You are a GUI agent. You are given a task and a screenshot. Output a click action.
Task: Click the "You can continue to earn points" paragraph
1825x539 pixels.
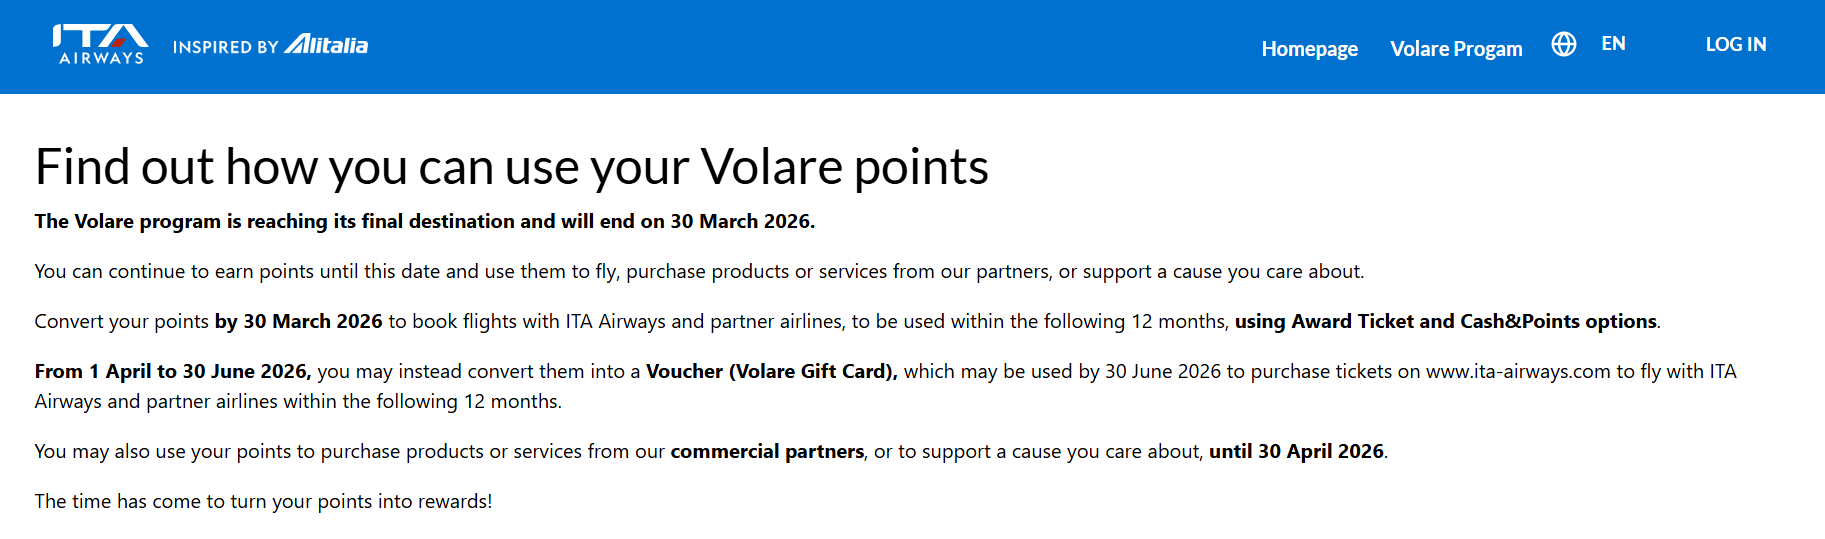tap(698, 271)
